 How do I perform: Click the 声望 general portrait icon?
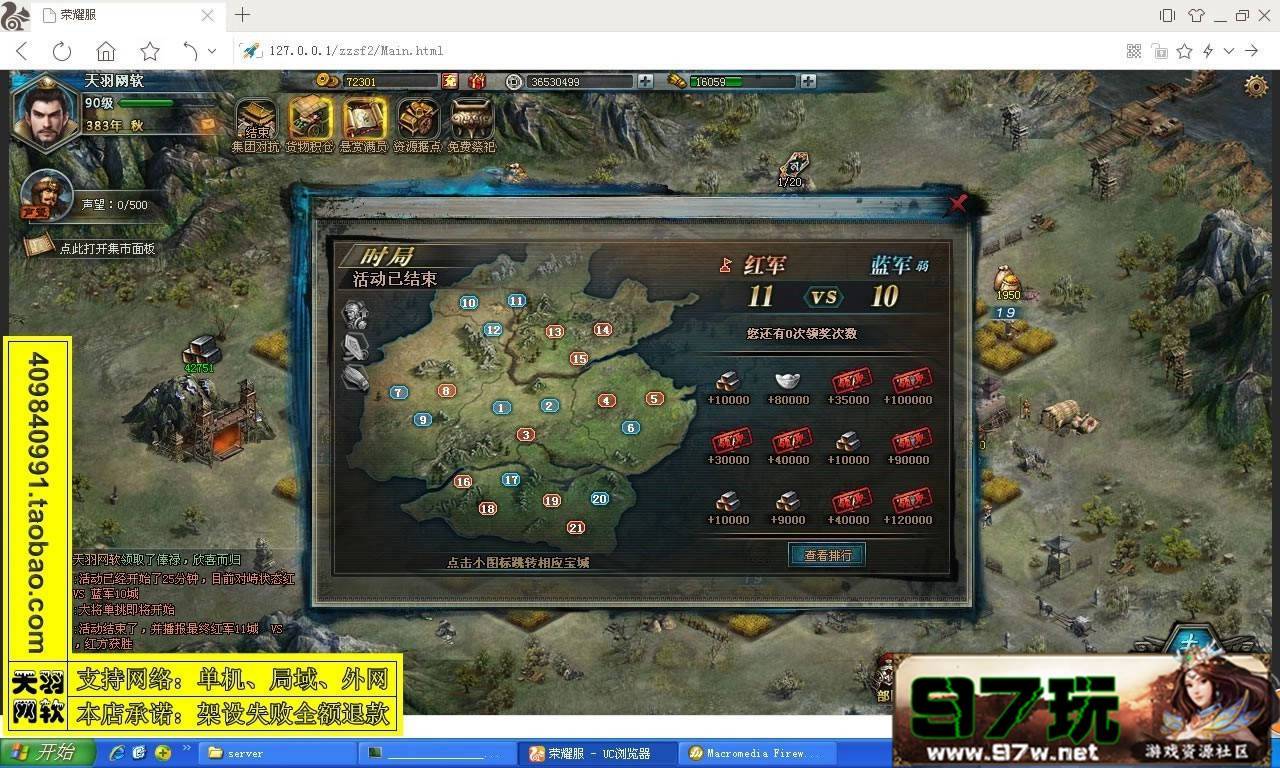(x=46, y=195)
